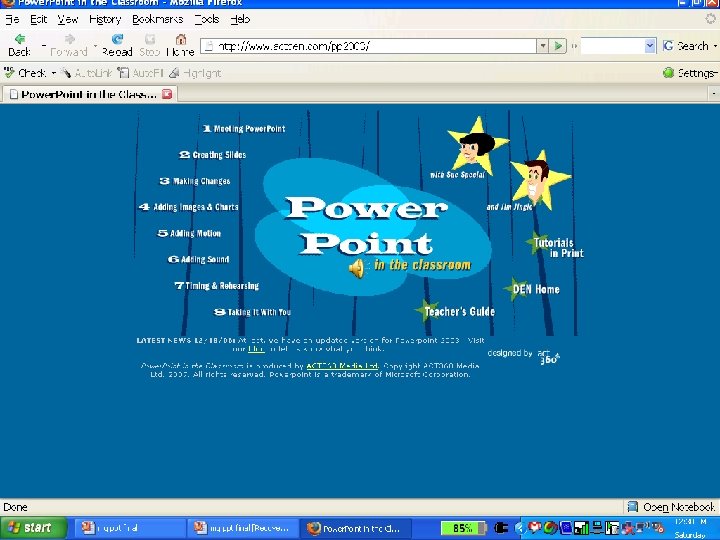Click the power plug tray icon

[501, 528]
